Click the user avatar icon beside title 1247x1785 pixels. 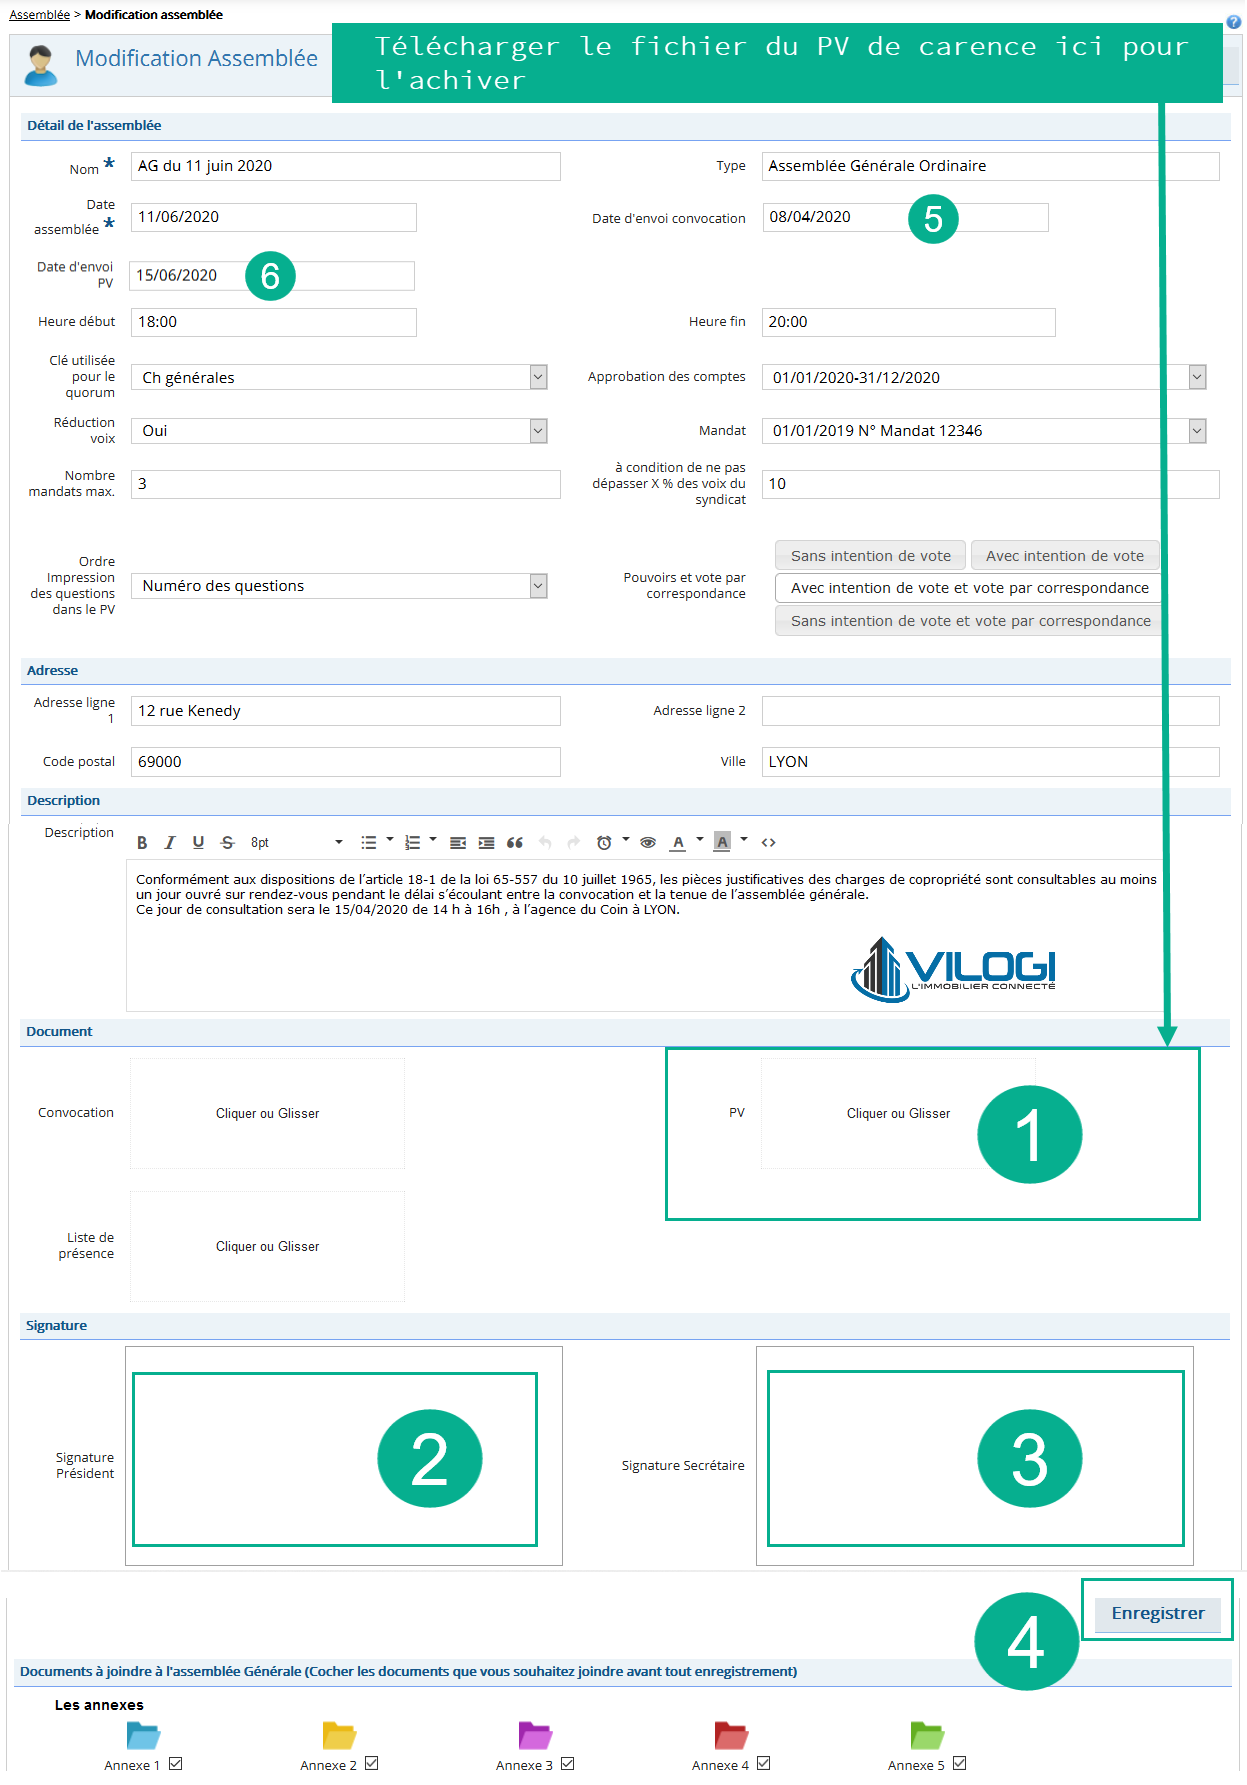40,65
